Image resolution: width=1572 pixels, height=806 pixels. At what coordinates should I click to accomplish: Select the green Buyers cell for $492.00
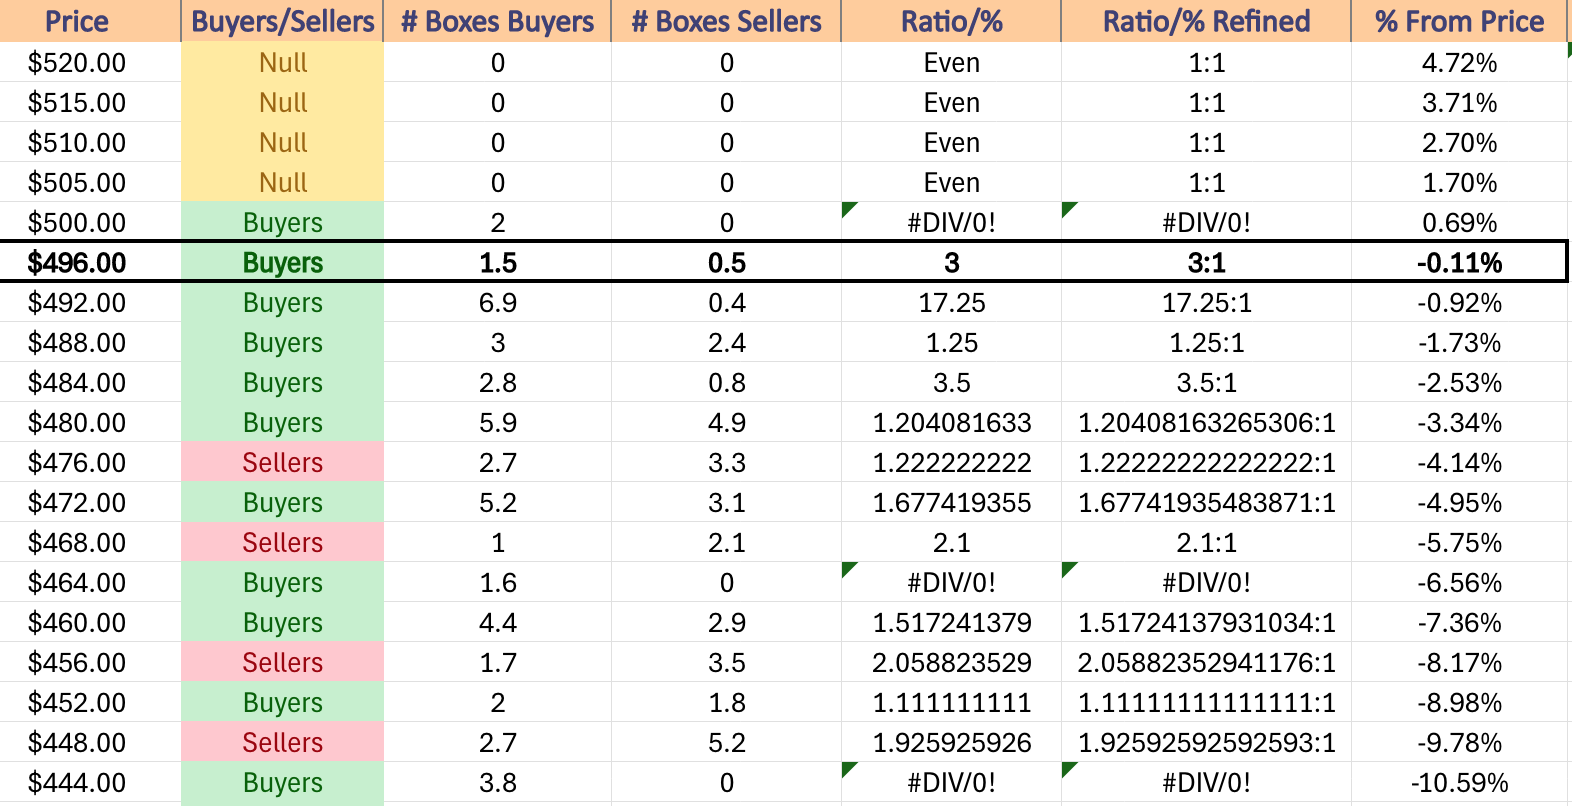[282, 302]
